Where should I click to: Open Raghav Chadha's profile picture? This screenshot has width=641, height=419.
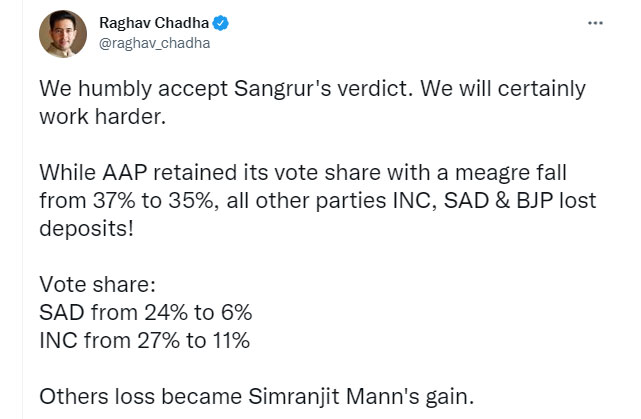(x=63, y=34)
